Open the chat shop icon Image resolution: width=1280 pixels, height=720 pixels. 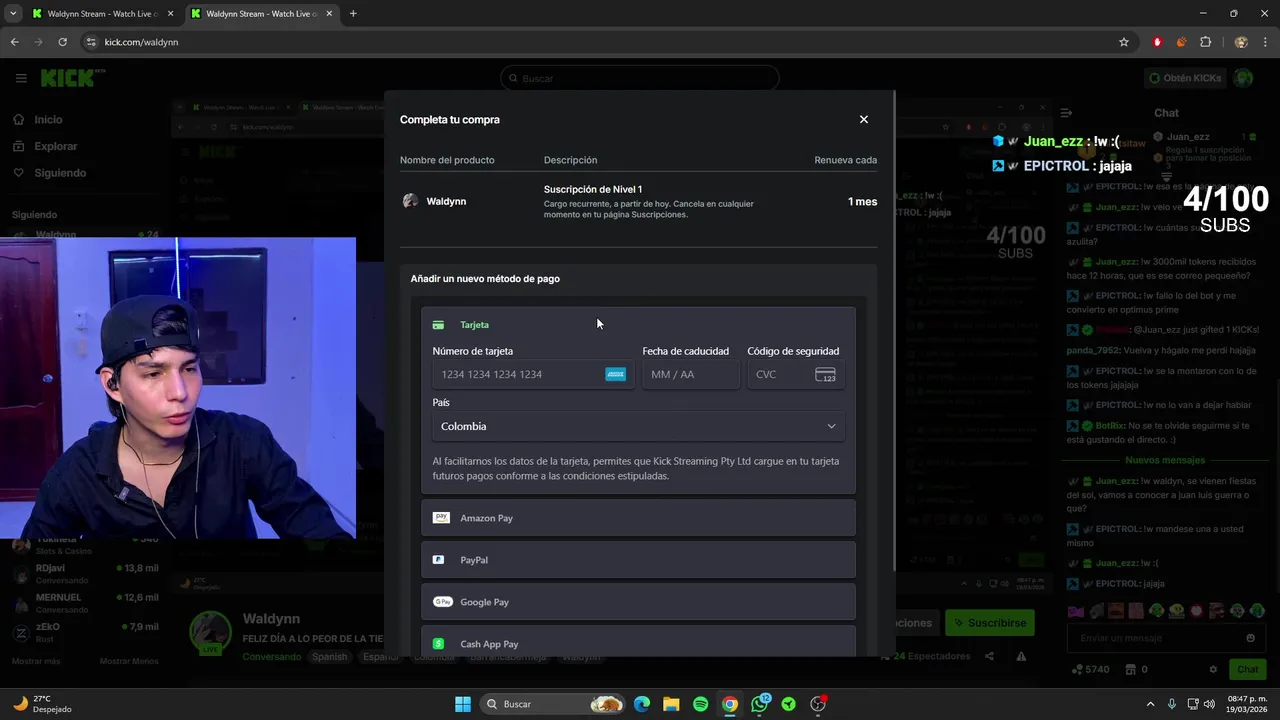1130,669
